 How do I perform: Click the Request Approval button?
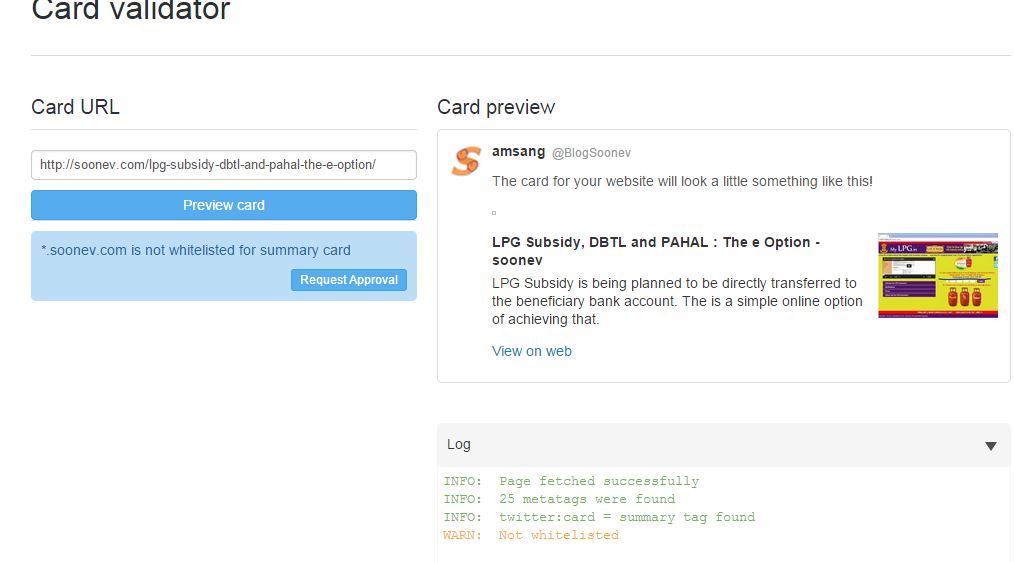pyautogui.click(x=349, y=279)
